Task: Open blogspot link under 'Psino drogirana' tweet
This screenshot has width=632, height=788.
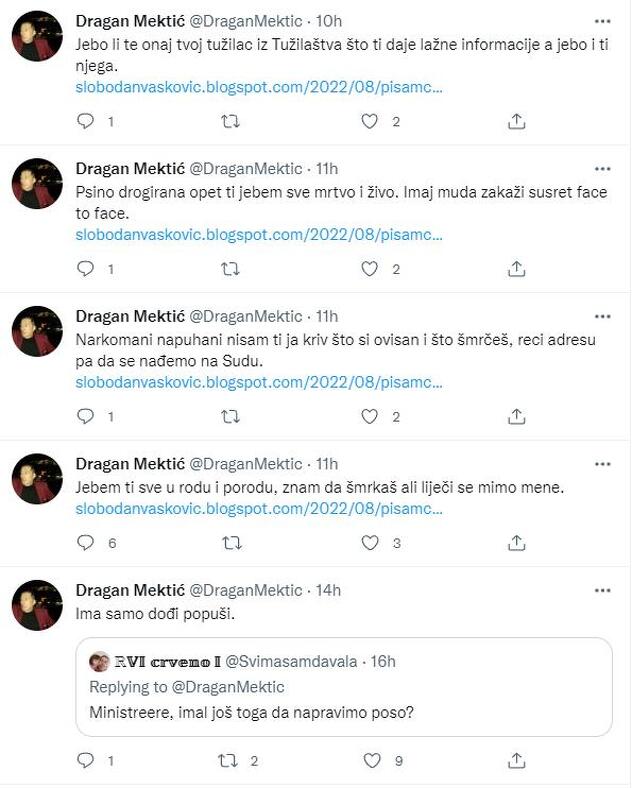Action: pos(258,234)
